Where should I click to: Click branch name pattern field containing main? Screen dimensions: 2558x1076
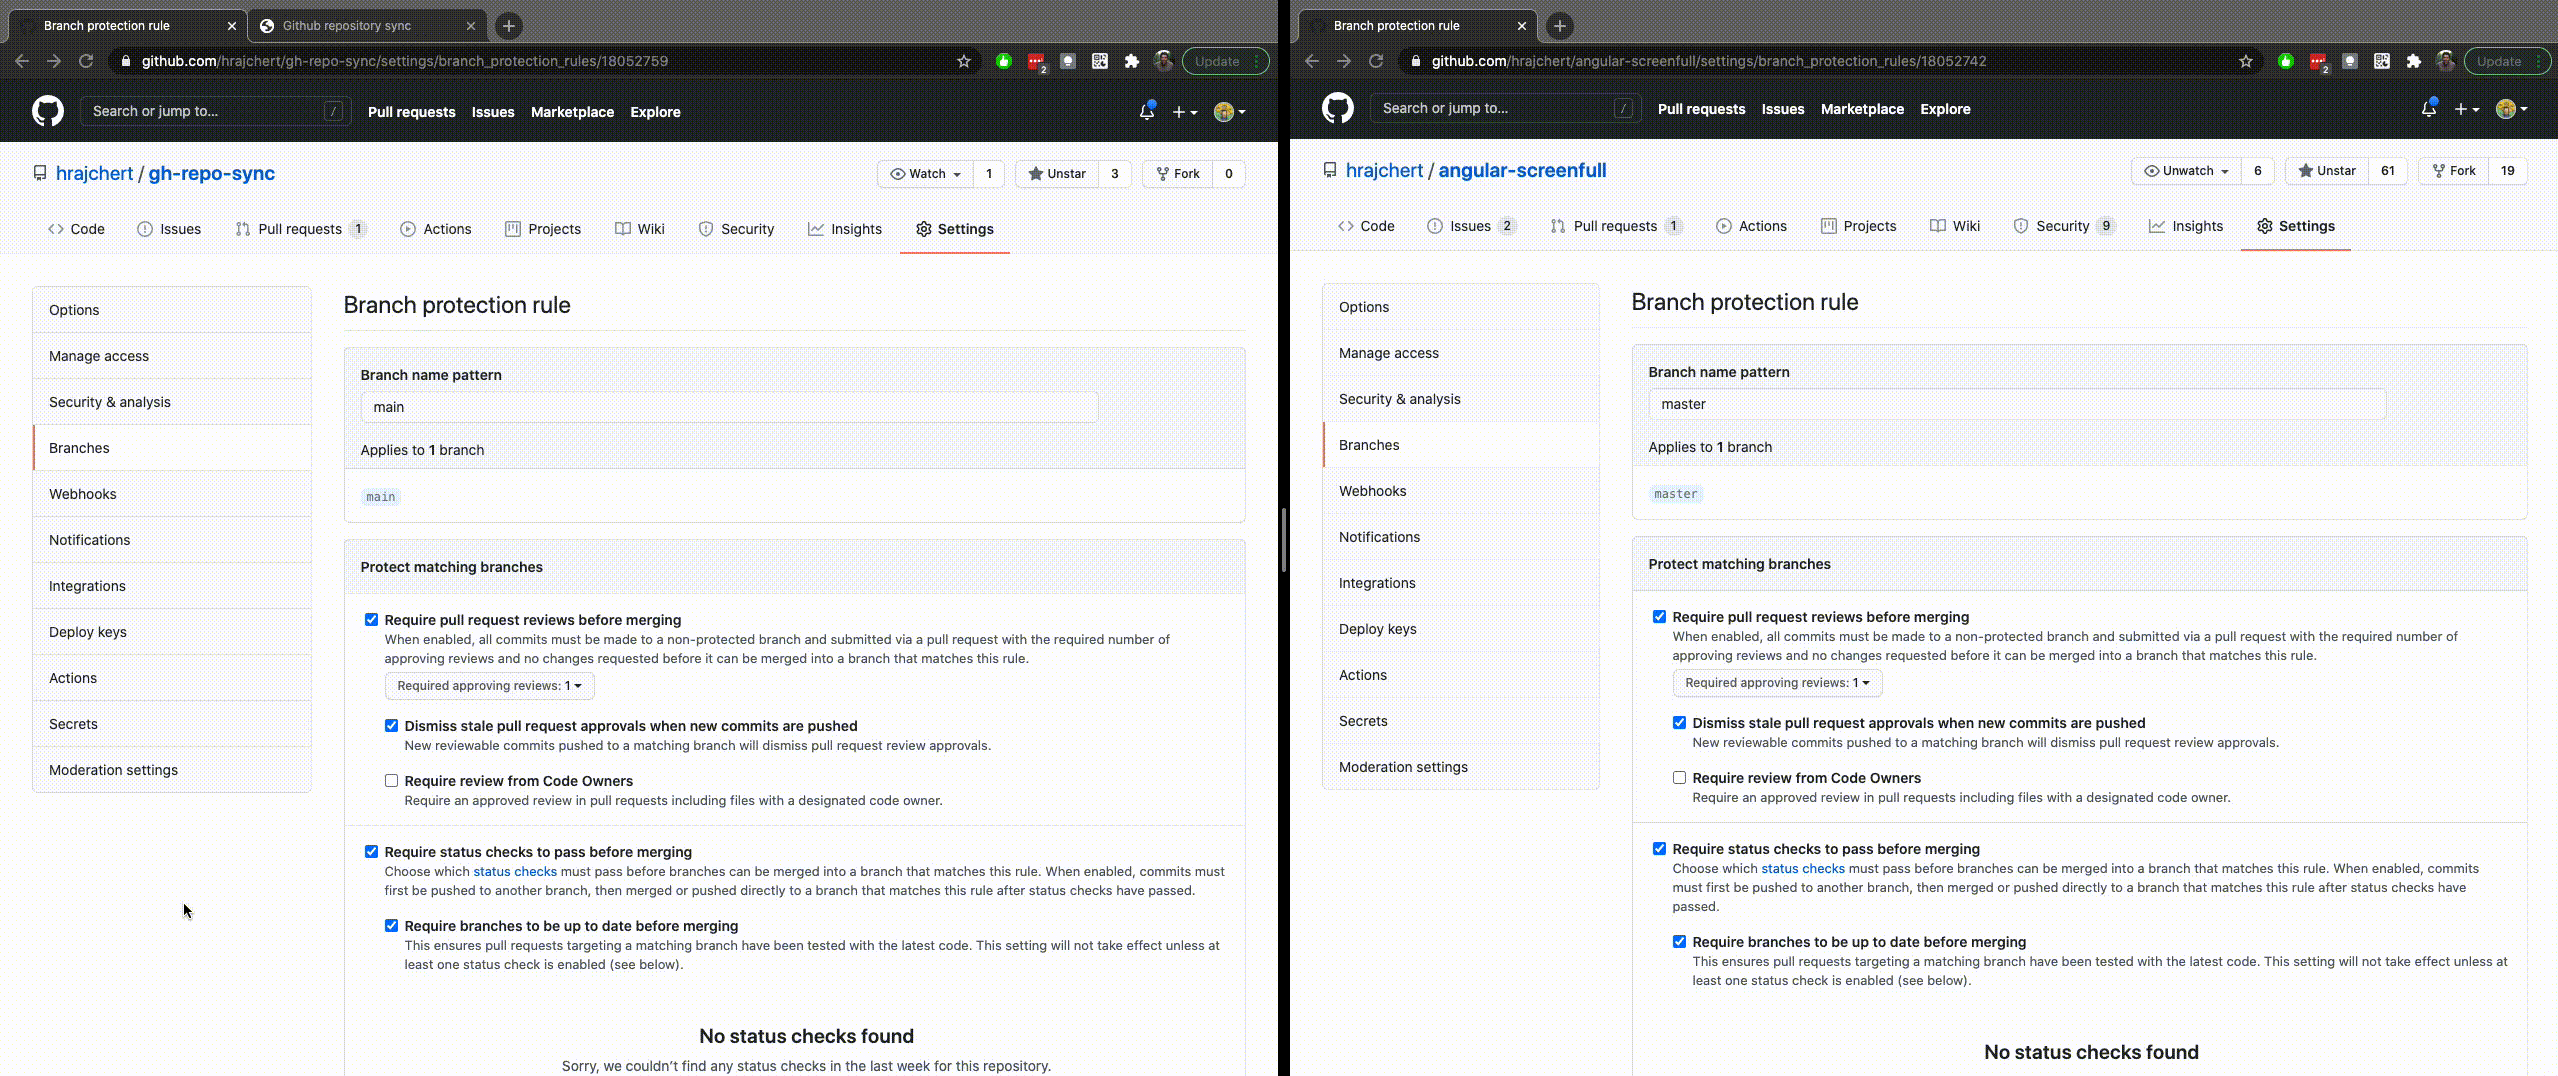point(729,407)
